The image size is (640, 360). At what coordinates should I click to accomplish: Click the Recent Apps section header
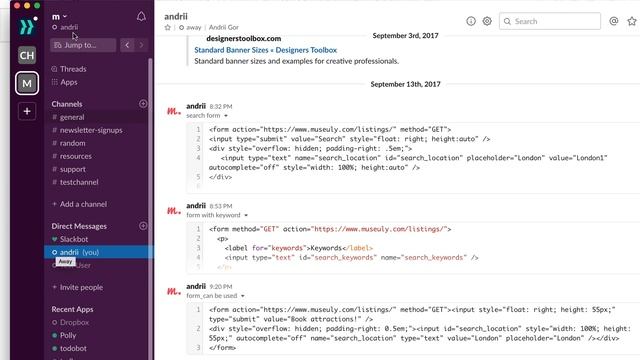[x=72, y=309]
